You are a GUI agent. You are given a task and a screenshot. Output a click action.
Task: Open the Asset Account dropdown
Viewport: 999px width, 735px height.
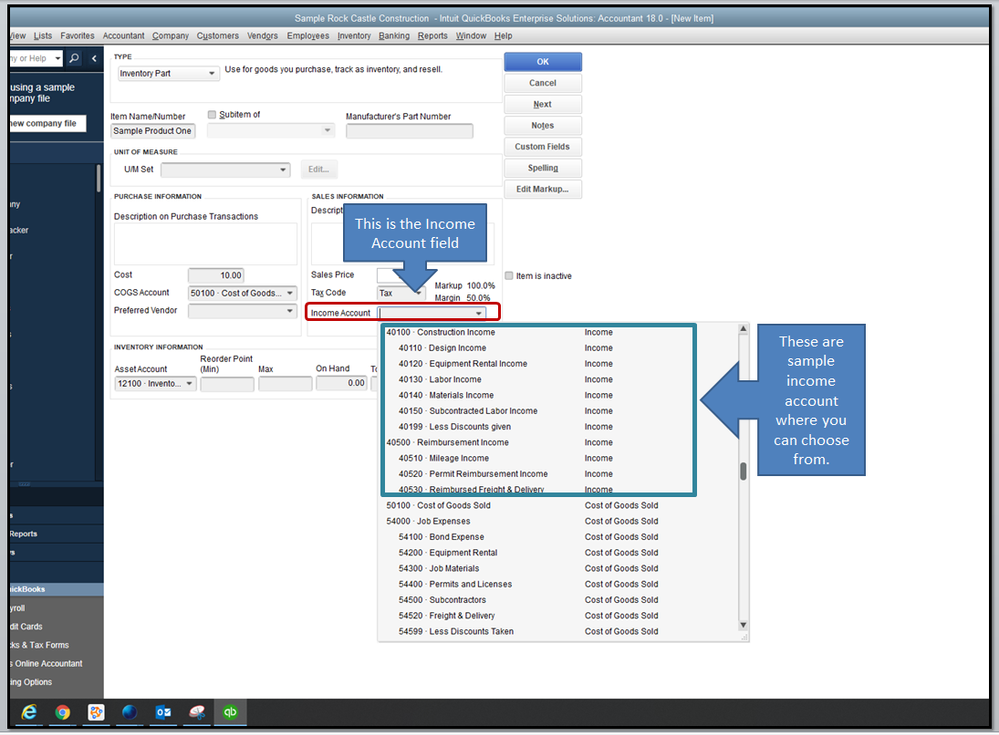pos(155,383)
